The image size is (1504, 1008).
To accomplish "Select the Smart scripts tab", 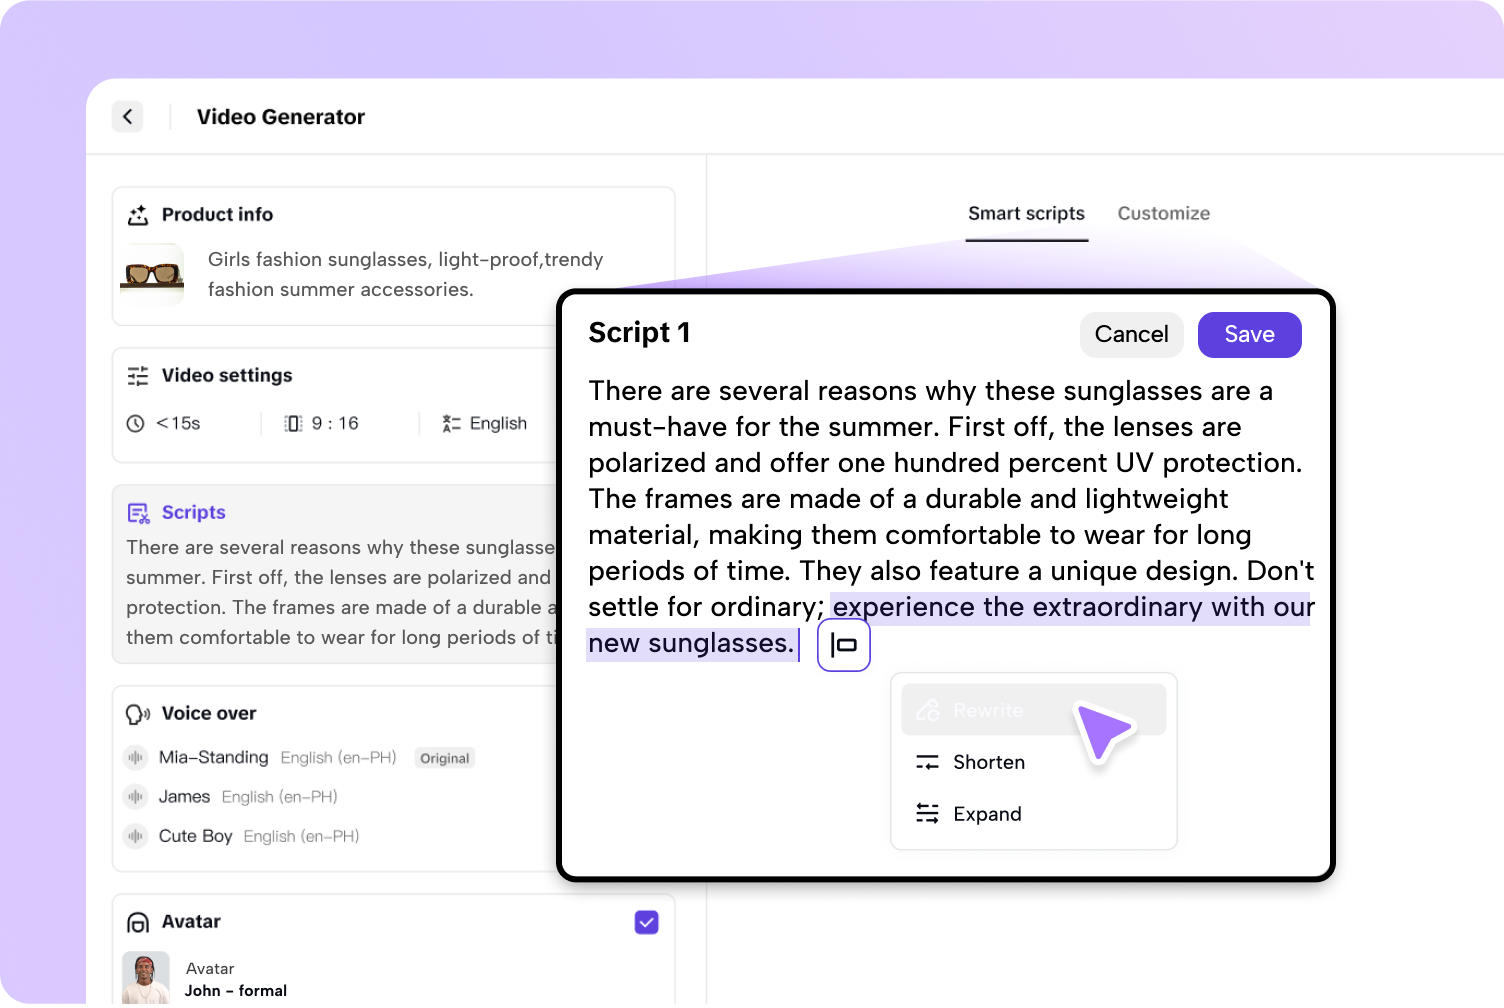I will click(1026, 213).
